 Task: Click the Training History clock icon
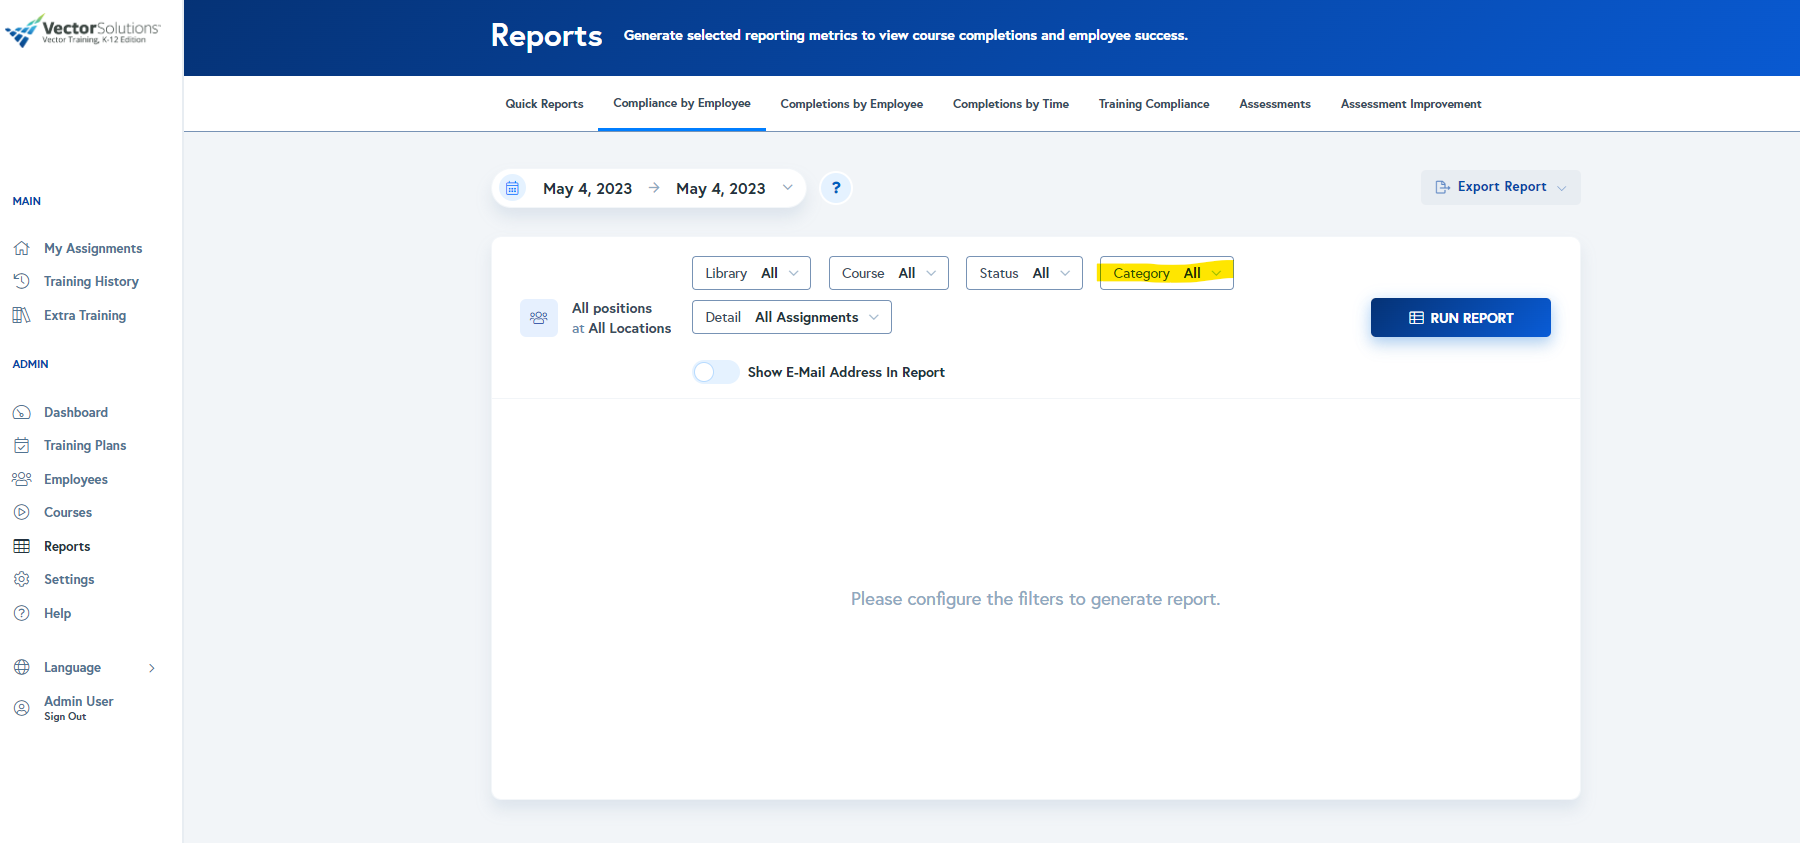pos(22,281)
